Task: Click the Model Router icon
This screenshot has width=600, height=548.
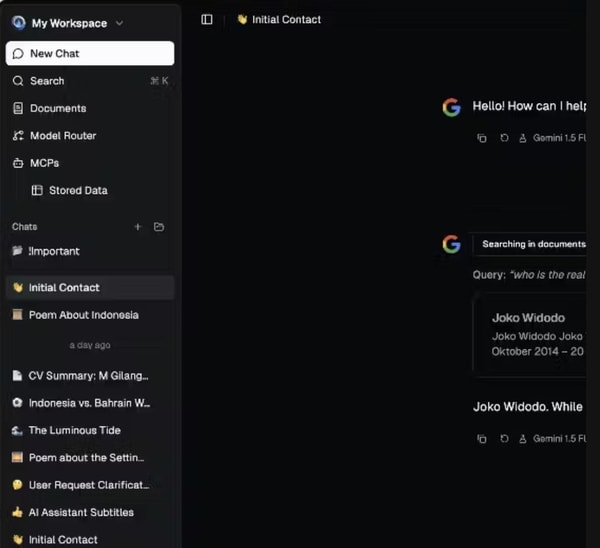Action: [18, 135]
